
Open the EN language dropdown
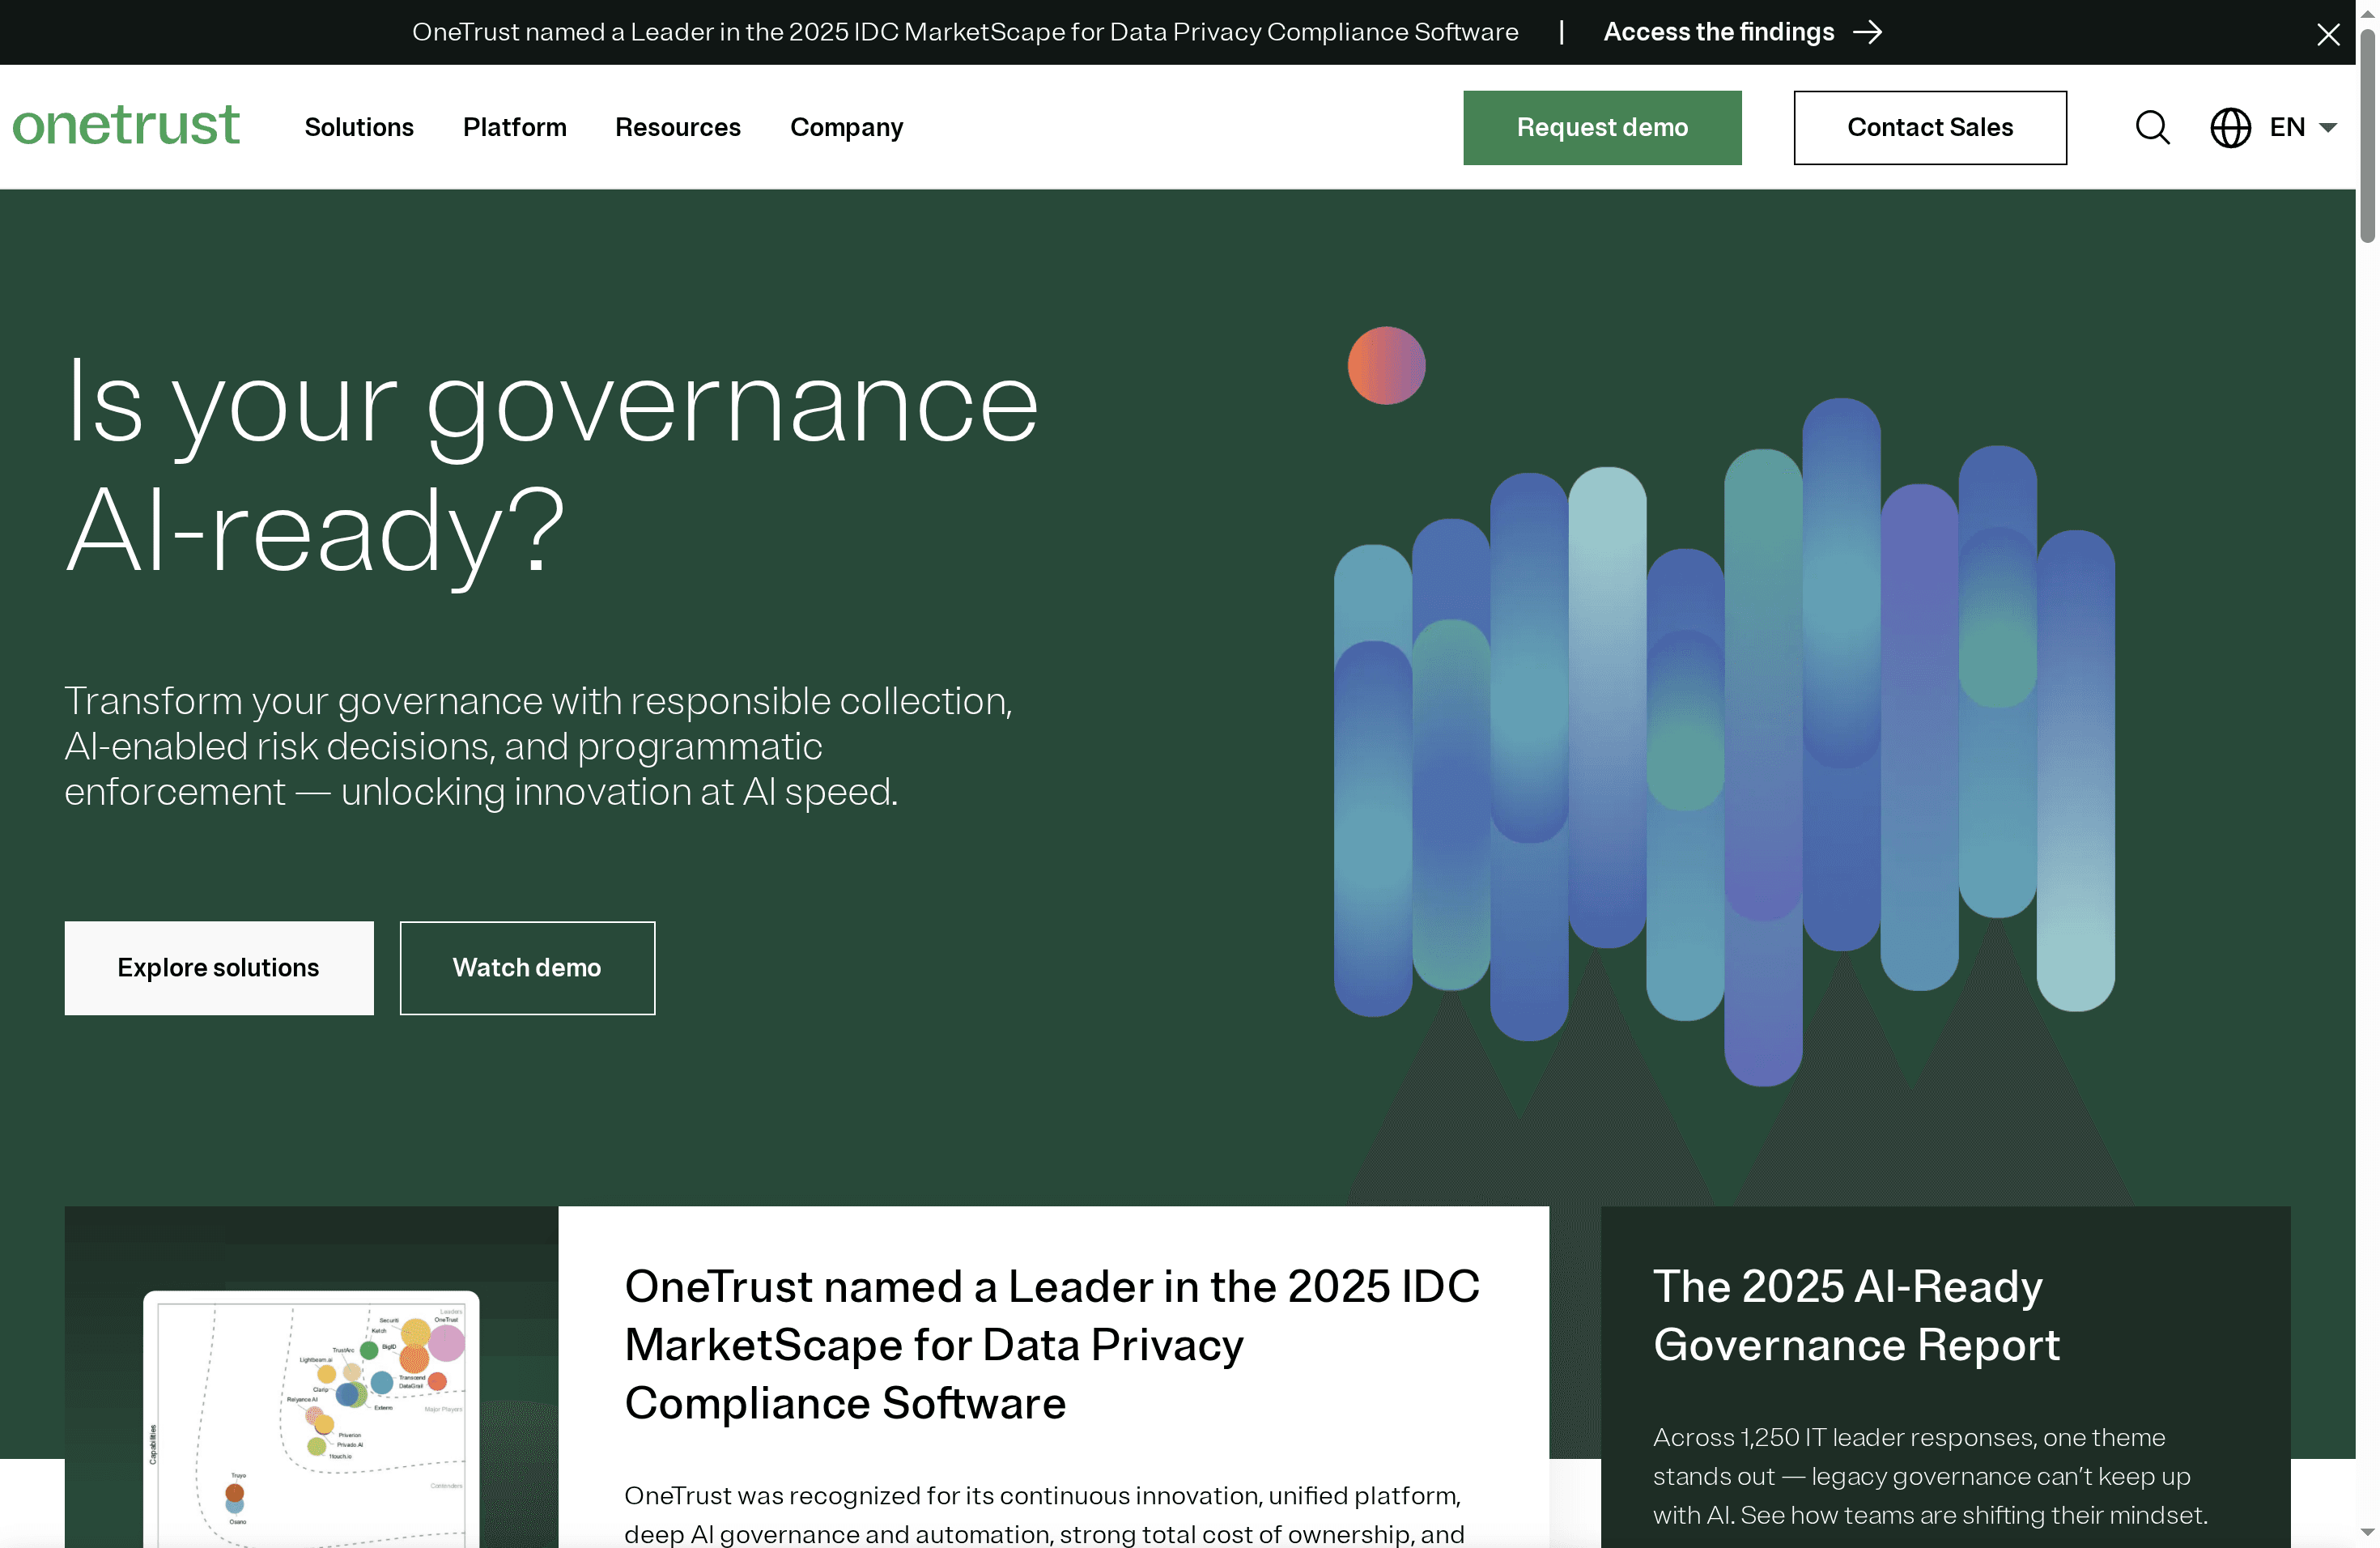(2286, 127)
